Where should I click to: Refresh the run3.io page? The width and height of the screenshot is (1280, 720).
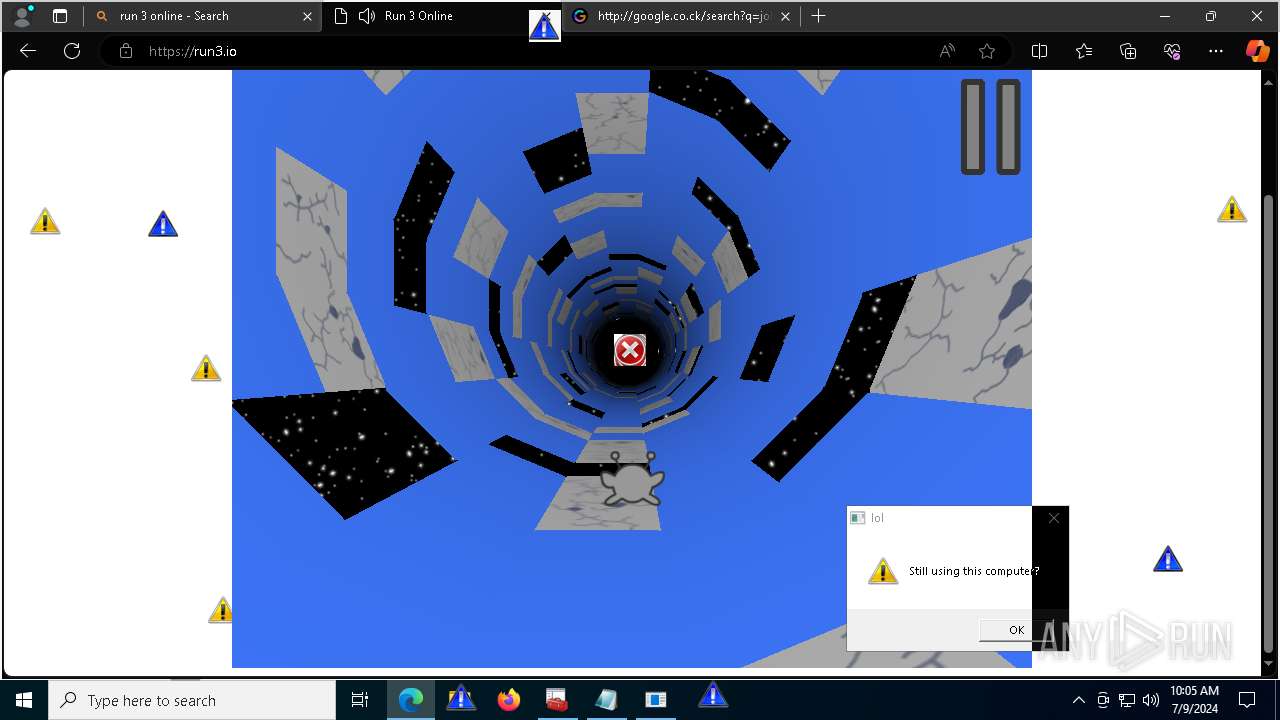(x=72, y=51)
